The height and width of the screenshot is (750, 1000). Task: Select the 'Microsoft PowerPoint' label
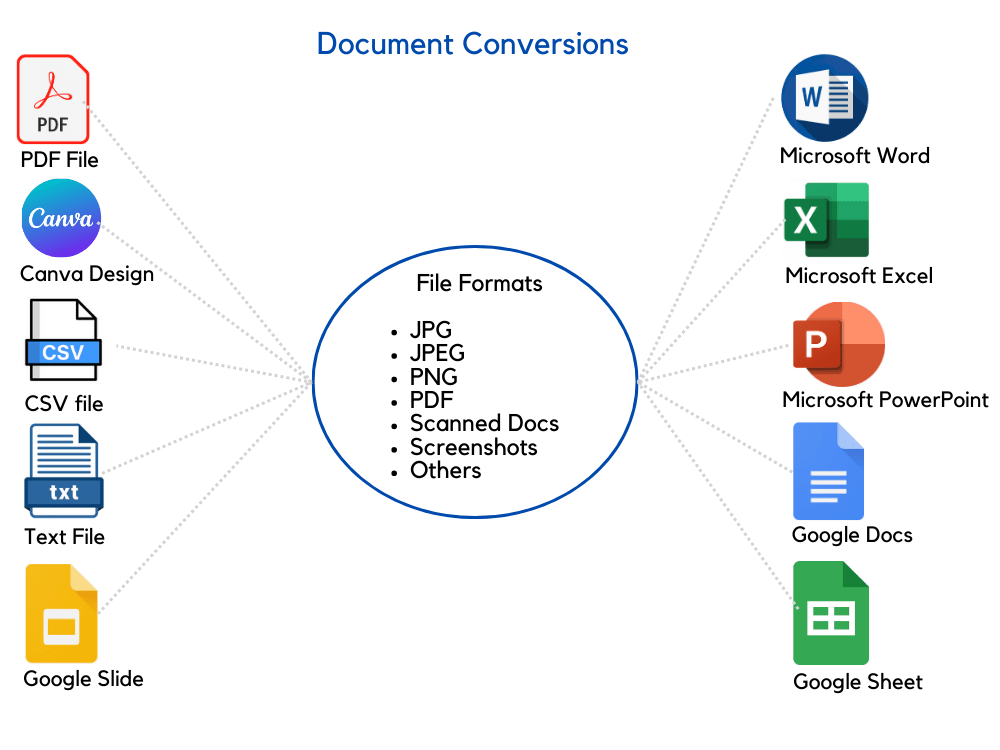tap(885, 400)
